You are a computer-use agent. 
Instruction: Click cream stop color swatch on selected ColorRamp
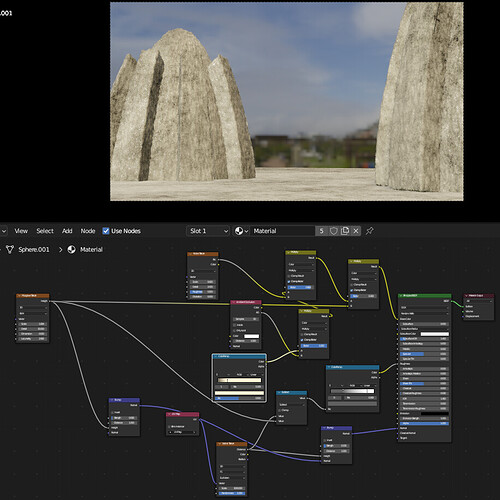[x=239, y=393]
